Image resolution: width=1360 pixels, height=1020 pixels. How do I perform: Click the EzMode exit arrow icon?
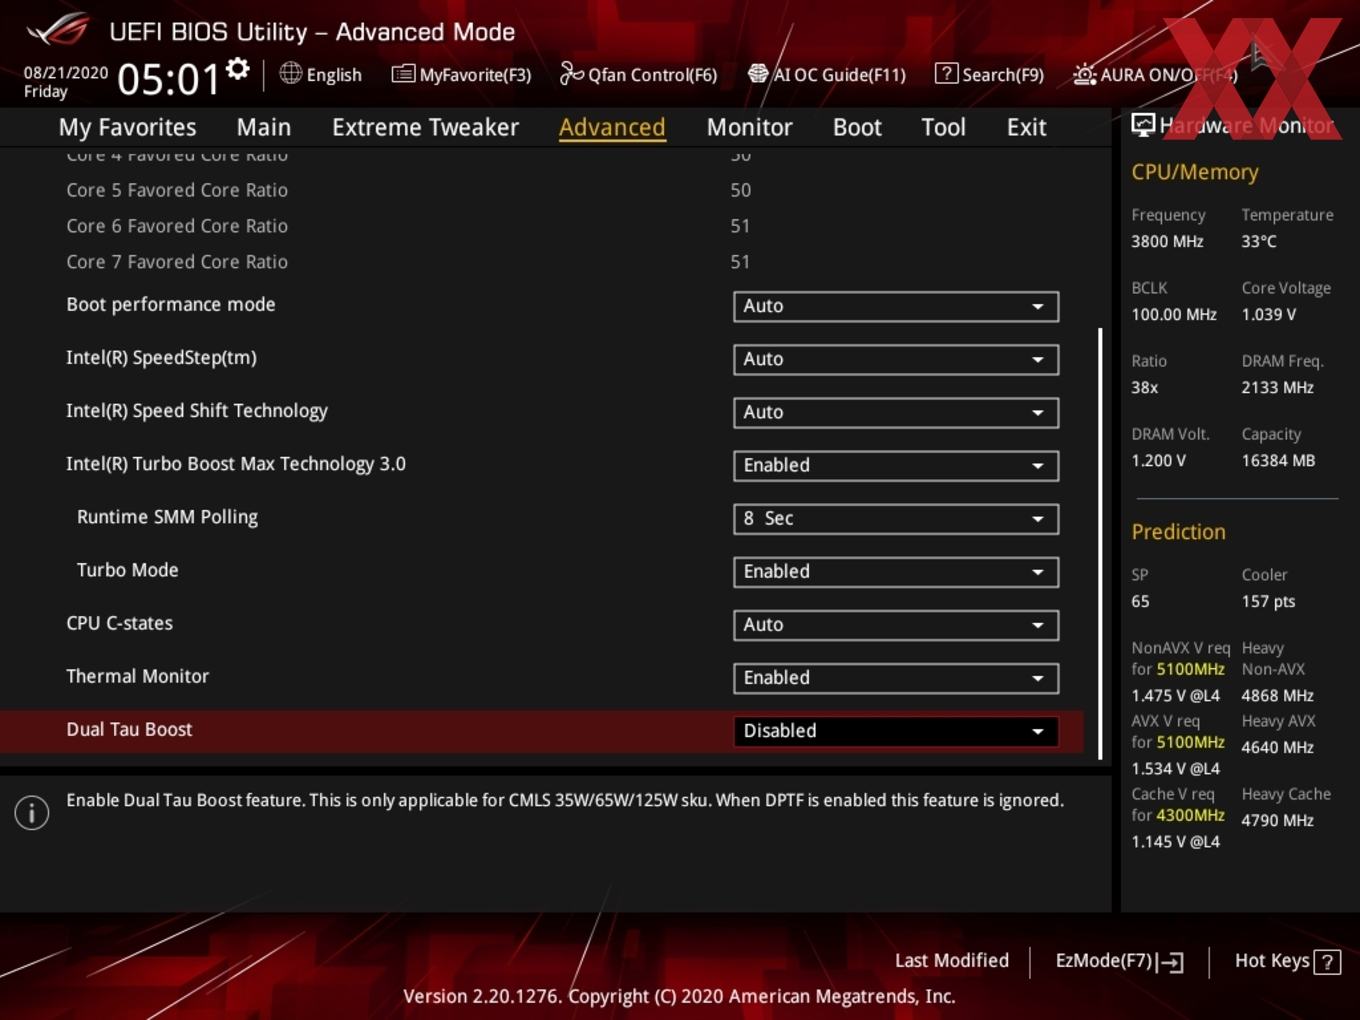1170,962
